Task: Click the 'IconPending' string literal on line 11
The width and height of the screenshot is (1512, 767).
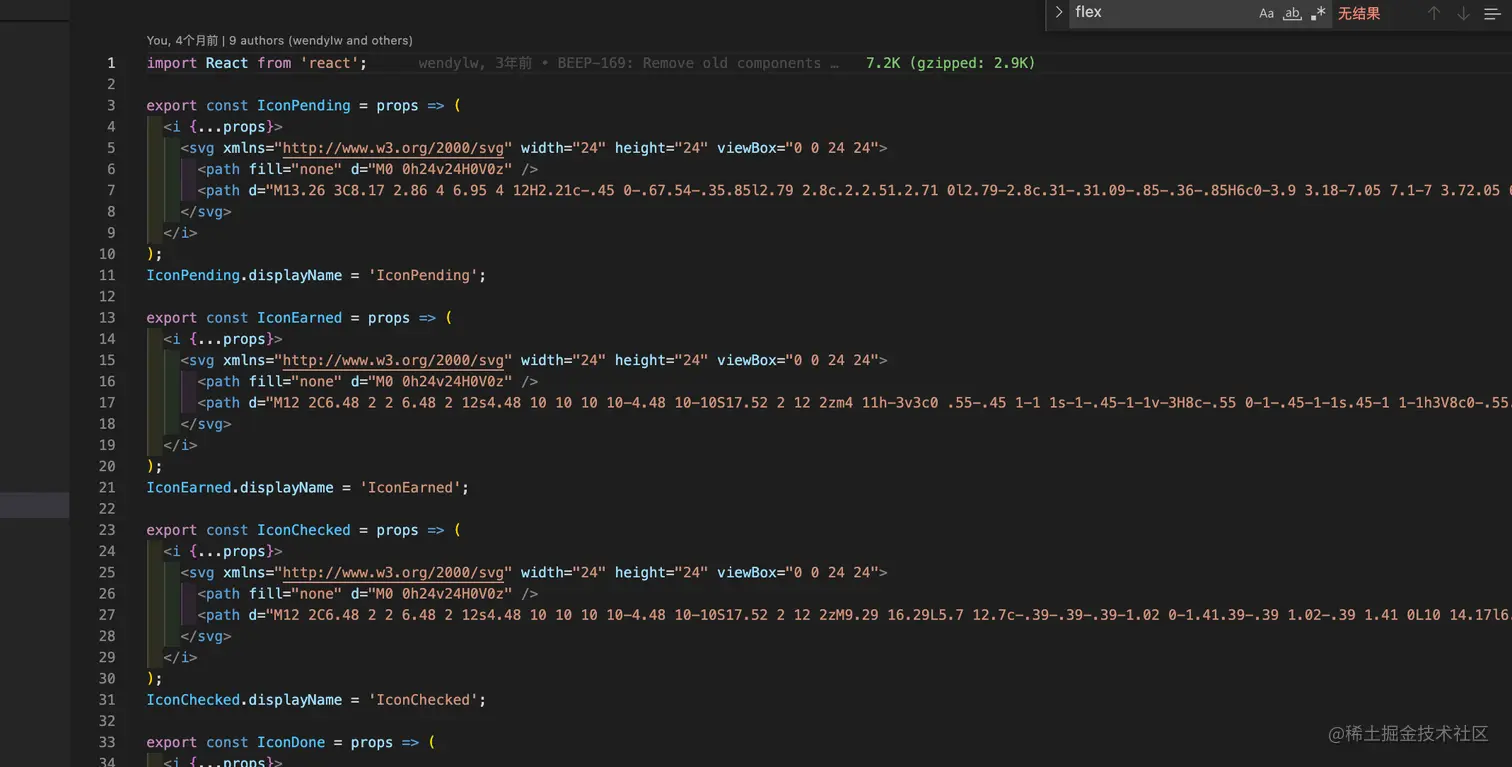Action: pyautogui.click(x=423, y=275)
